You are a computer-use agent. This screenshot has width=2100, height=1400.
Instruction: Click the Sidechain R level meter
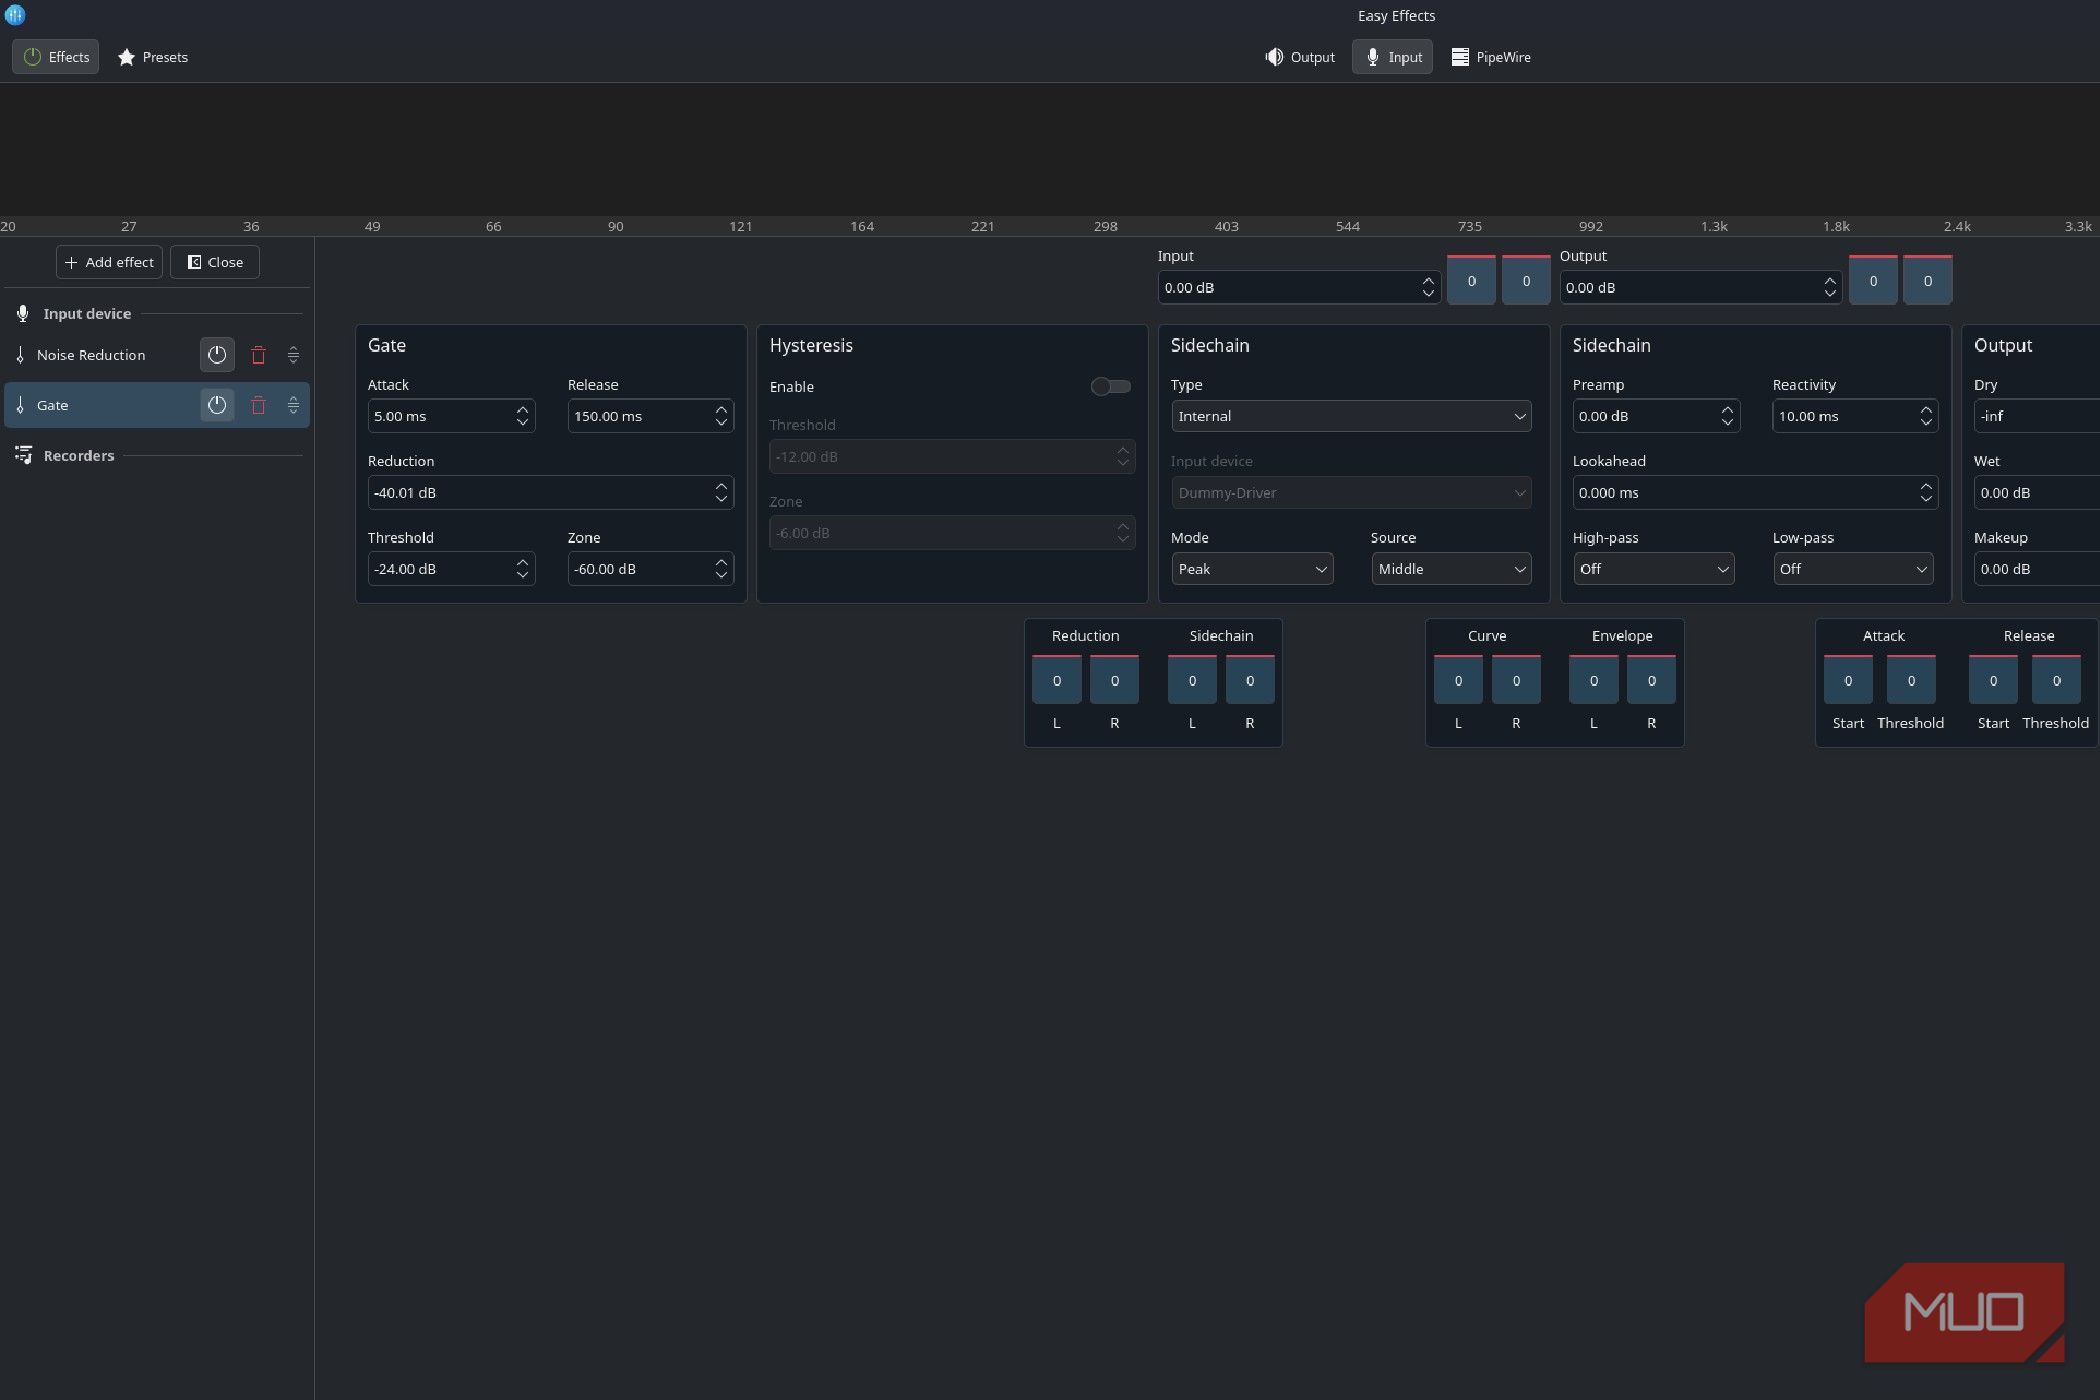pos(1250,680)
